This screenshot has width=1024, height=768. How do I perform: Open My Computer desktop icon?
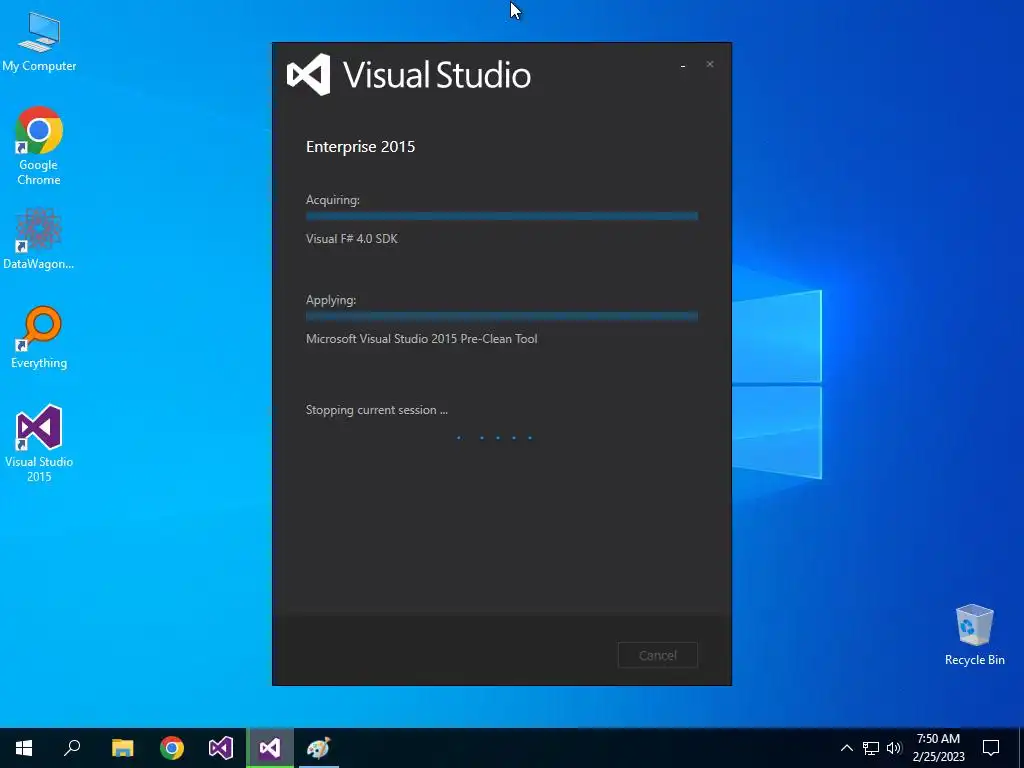[39, 42]
